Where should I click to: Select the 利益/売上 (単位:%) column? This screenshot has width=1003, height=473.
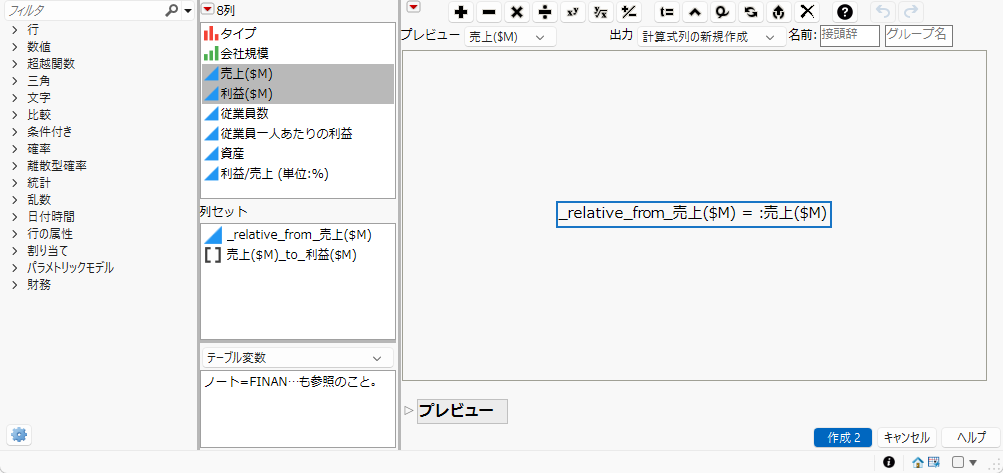[x=298, y=173]
